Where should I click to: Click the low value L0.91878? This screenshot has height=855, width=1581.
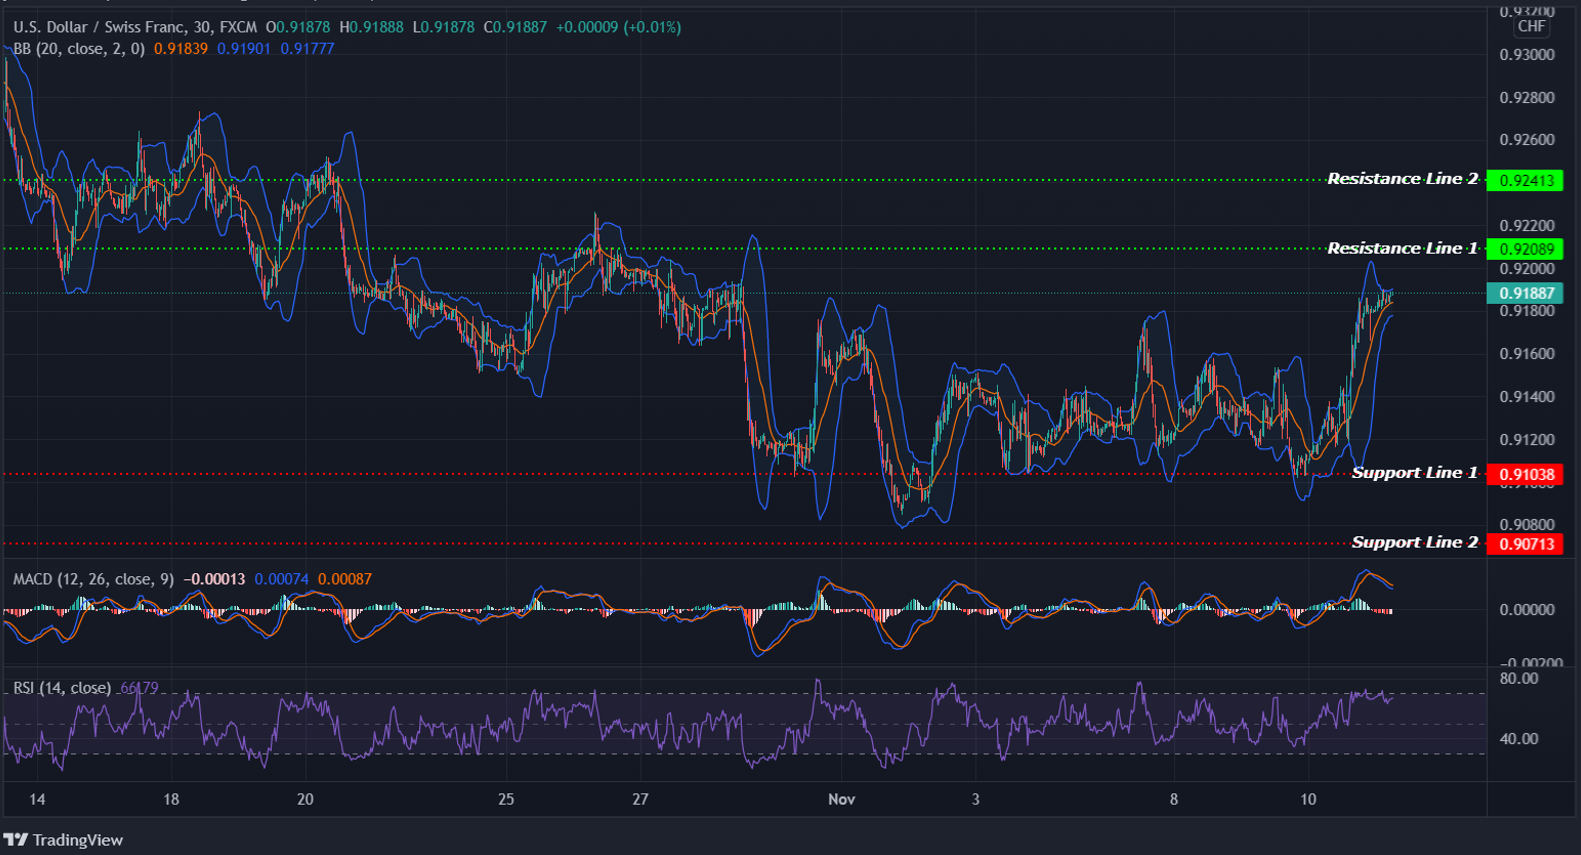tap(443, 27)
